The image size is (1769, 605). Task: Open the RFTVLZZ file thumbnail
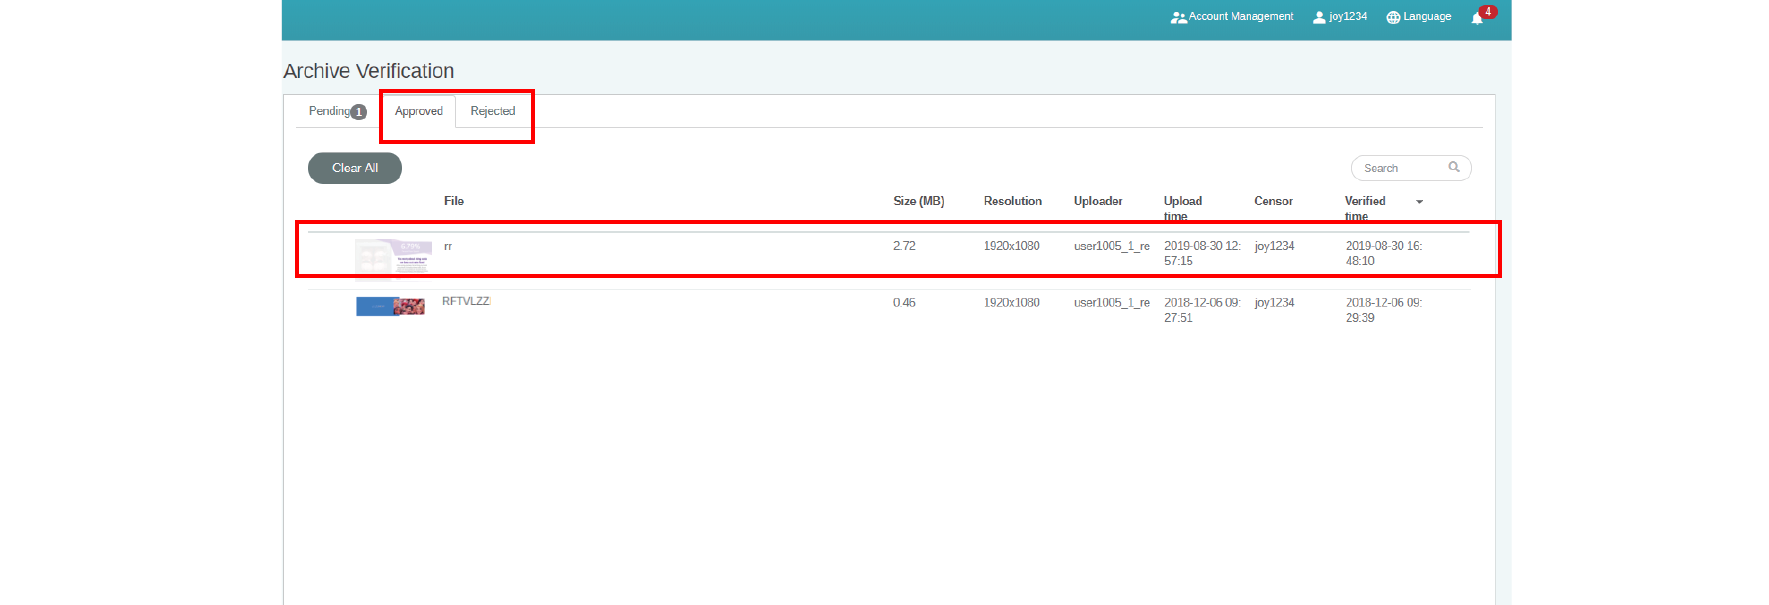[390, 306]
